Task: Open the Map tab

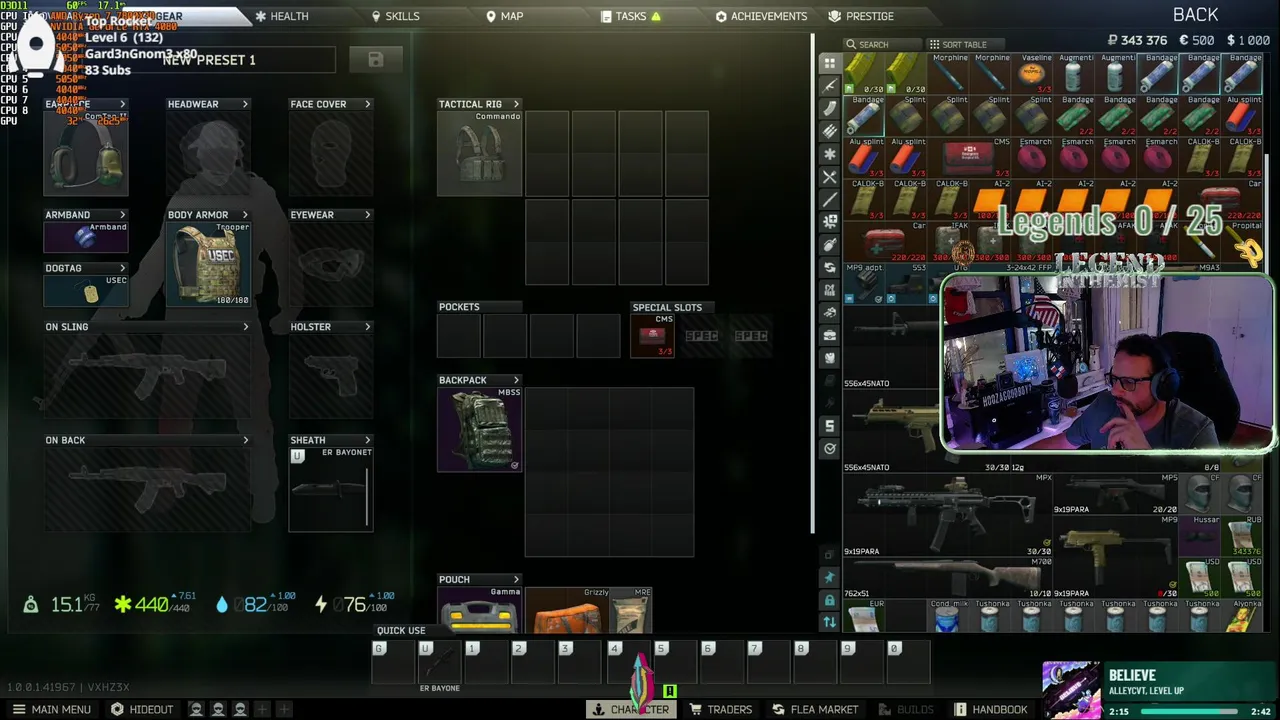Action: pos(504,16)
